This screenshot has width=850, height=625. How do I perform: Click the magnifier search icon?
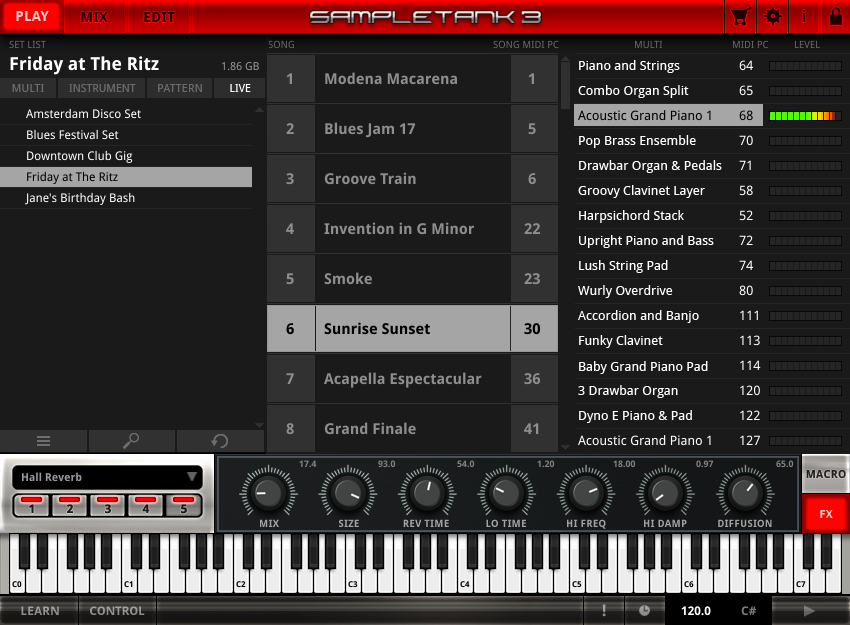[x=131, y=441]
